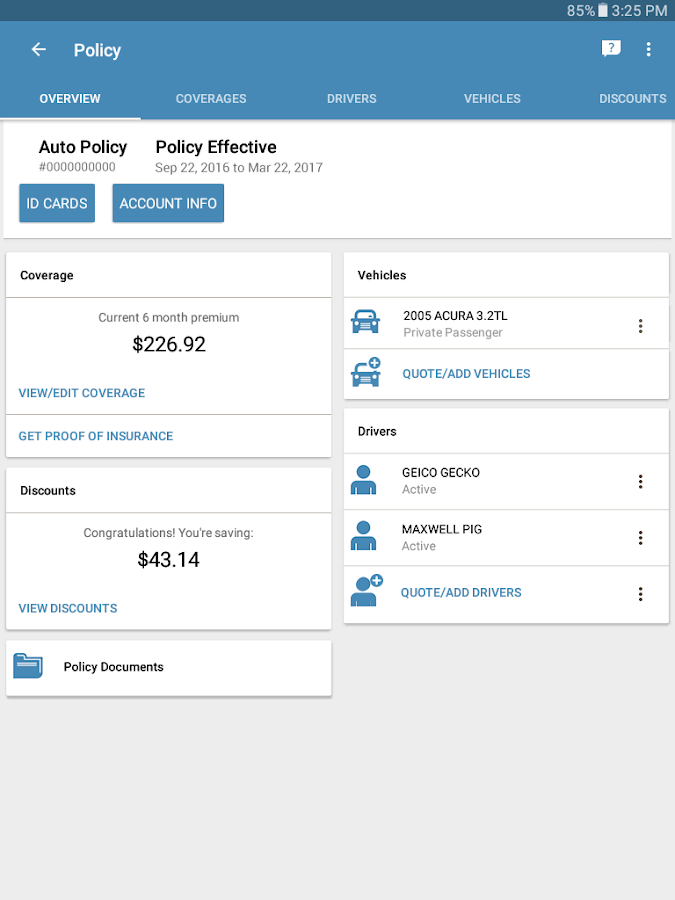Follow the View/Edit Coverage link

[82, 393]
